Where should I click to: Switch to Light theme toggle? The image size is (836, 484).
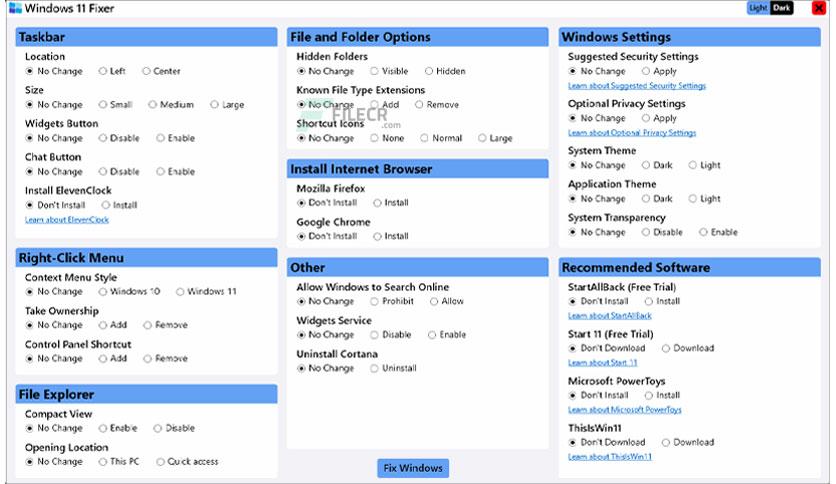(758, 8)
